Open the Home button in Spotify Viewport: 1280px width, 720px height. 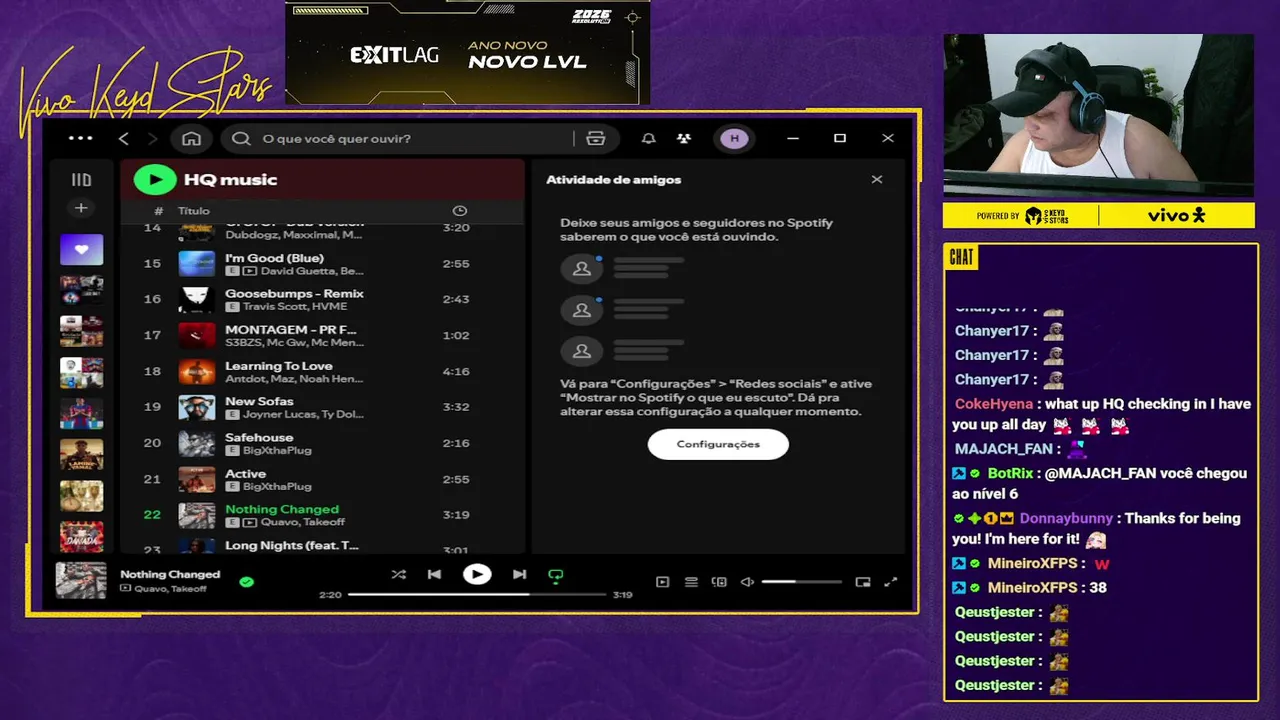click(191, 138)
